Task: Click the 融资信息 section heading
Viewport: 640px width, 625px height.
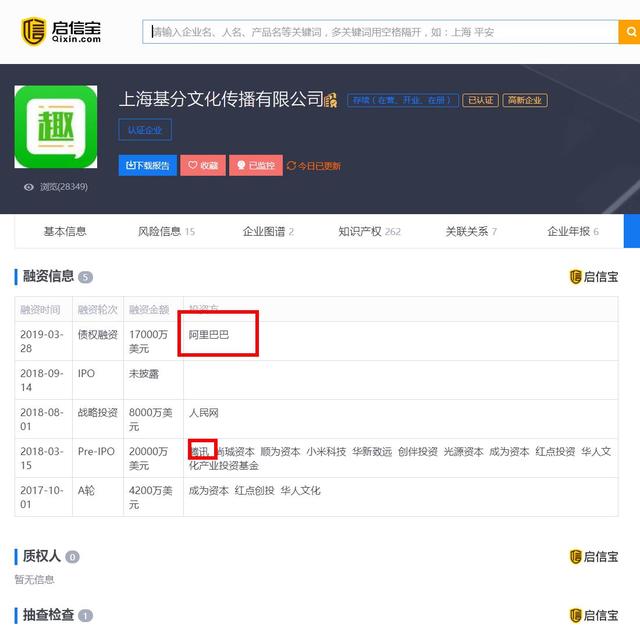Action: (48, 276)
